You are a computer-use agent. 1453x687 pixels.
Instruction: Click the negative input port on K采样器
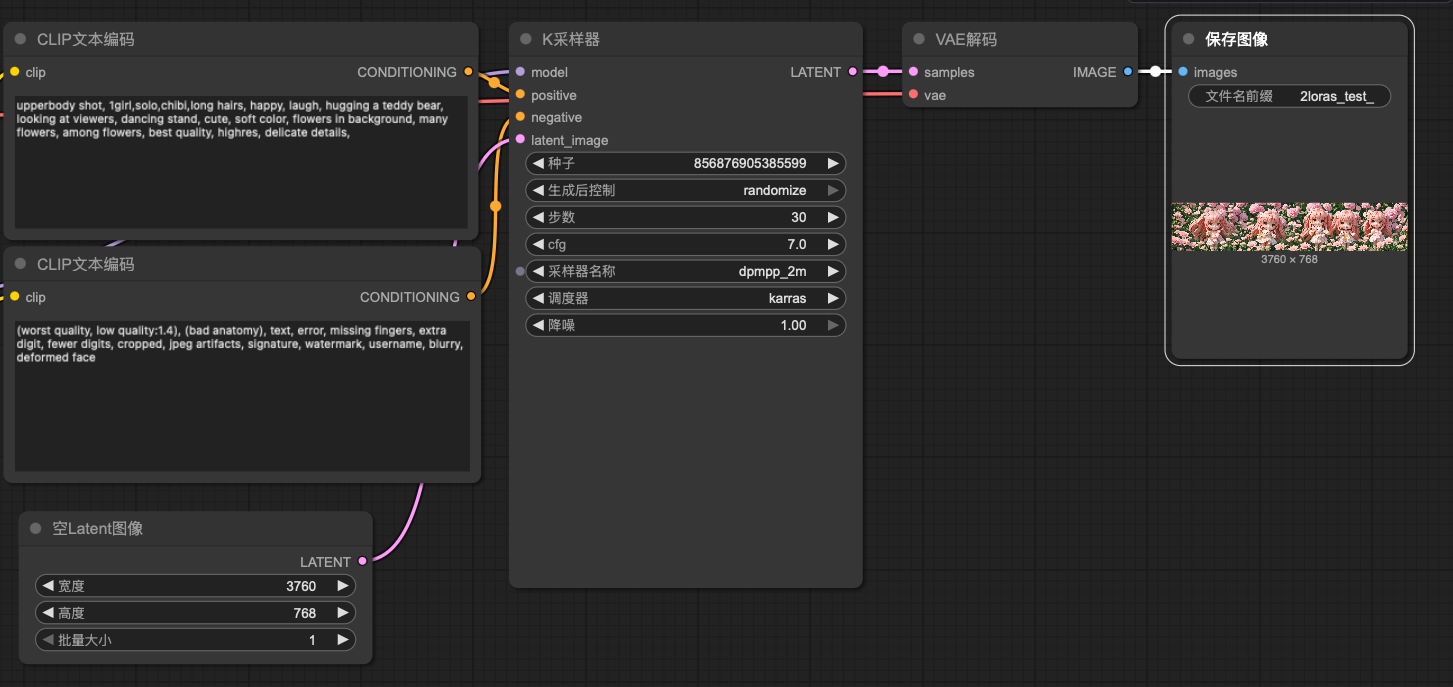coord(520,117)
